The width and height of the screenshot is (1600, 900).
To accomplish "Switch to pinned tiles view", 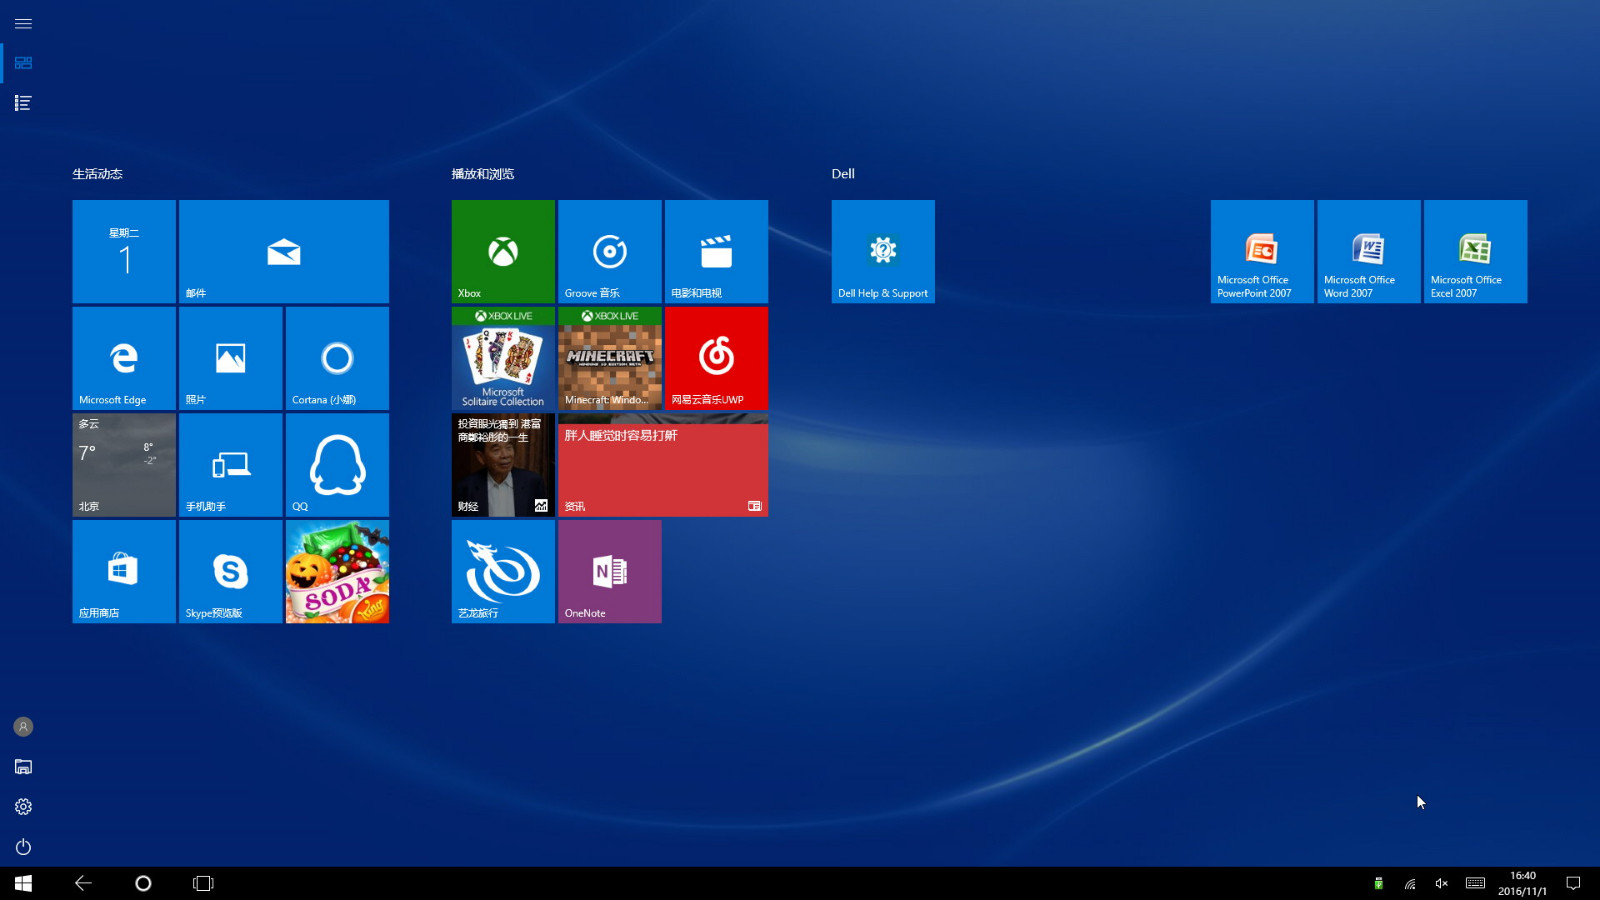I will [x=23, y=63].
